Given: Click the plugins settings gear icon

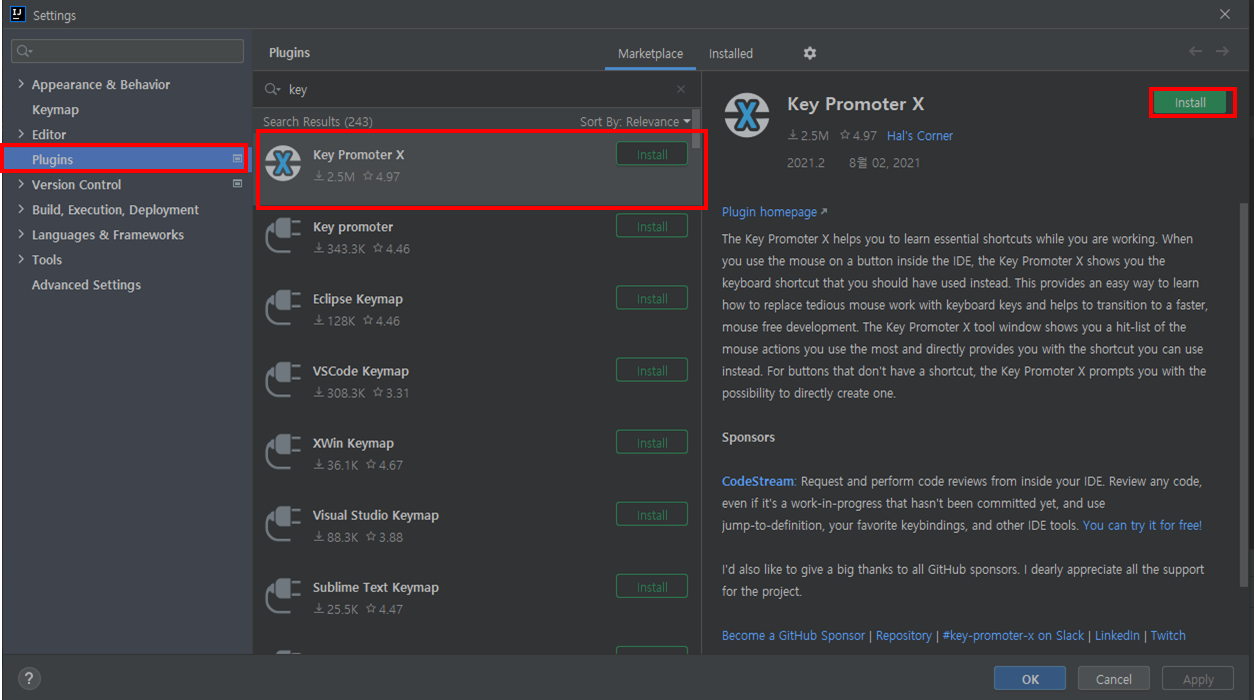Looking at the screenshot, I should pyautogui.click(x=810, y=53).
